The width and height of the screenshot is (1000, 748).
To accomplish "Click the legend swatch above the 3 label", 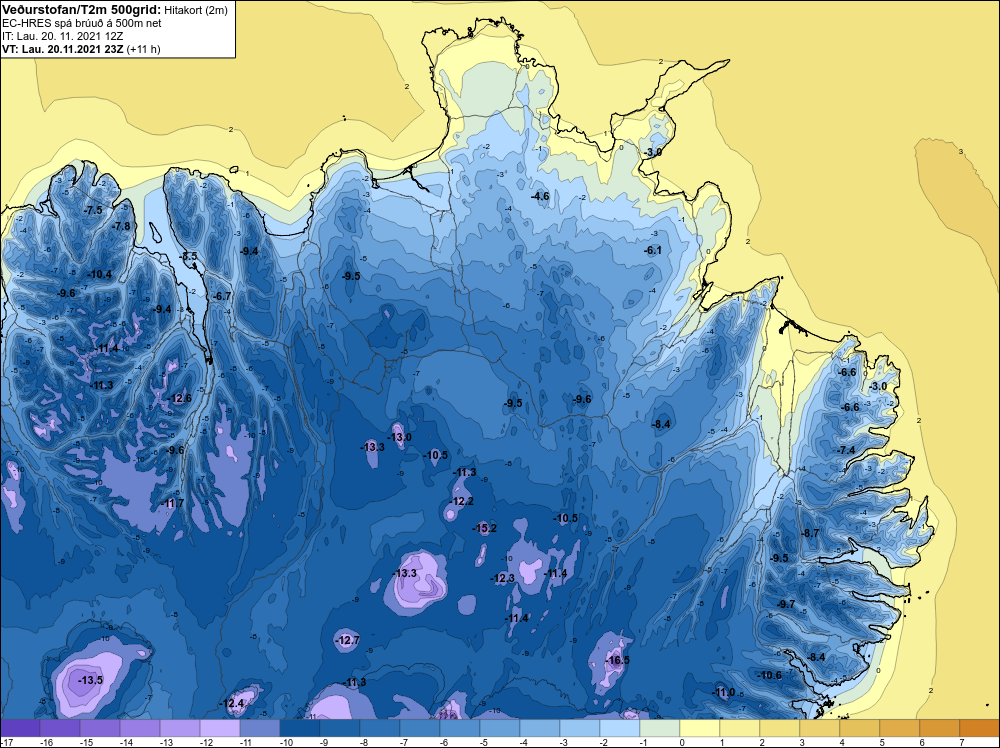I will [x=820, y=728].
